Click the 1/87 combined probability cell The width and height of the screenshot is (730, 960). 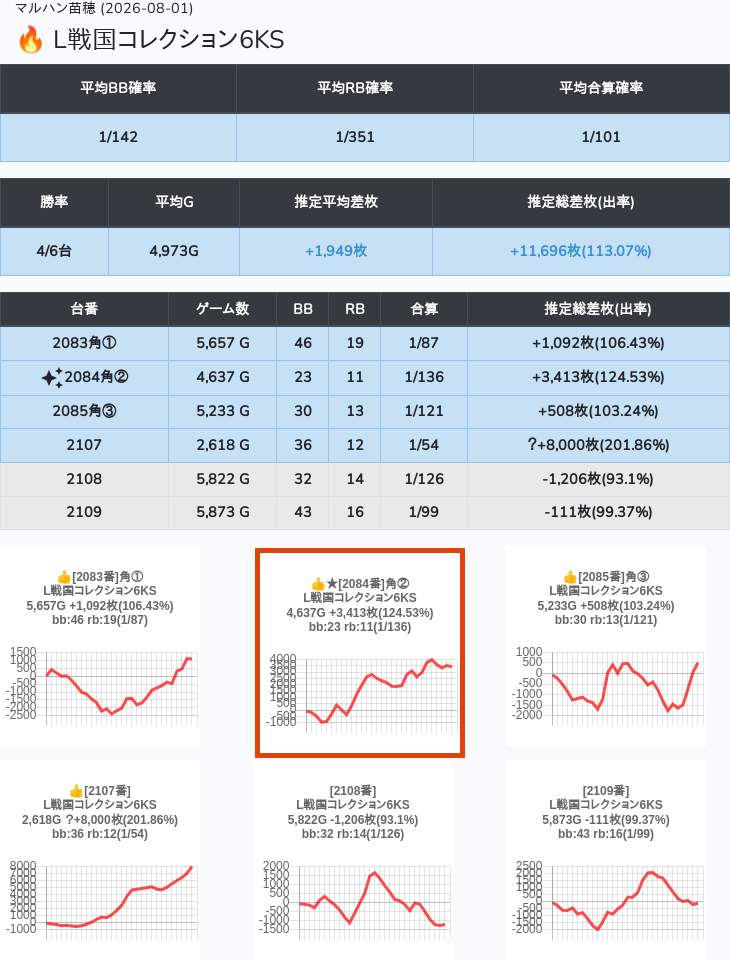click(424, 343)
